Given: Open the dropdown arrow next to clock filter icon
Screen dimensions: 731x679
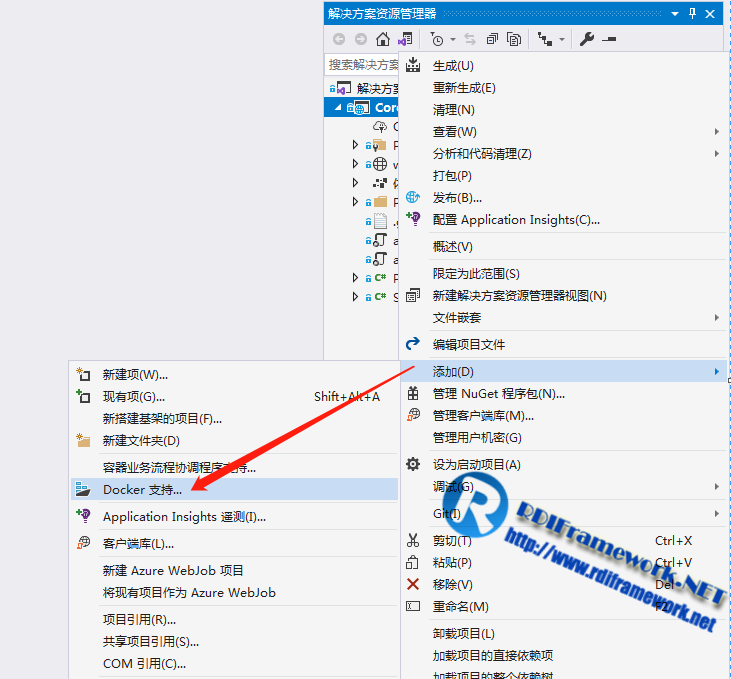Looking at the screenshot, I should click(453, 40).
